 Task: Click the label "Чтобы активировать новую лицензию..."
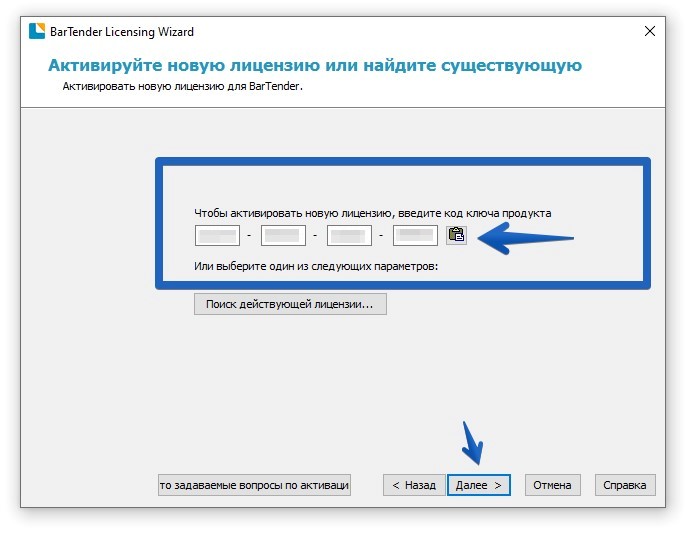[372, 213]
